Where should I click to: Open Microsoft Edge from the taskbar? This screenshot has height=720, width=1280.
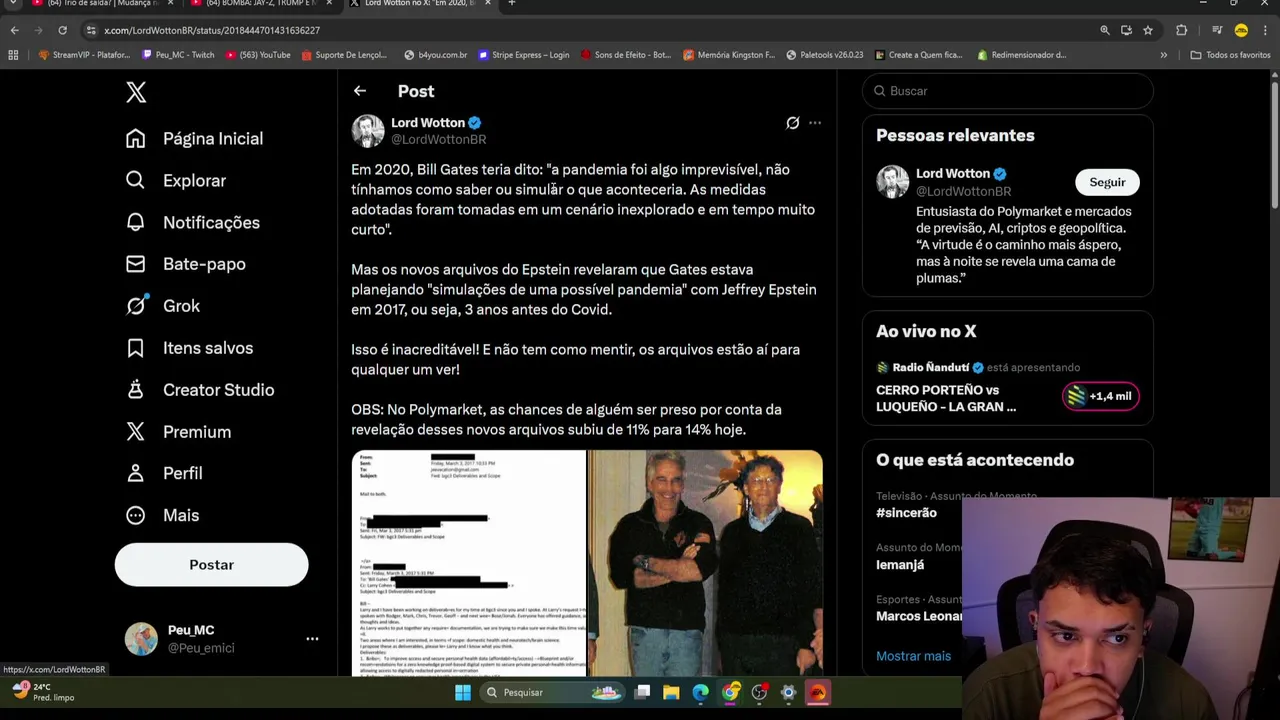click(700, 692)
